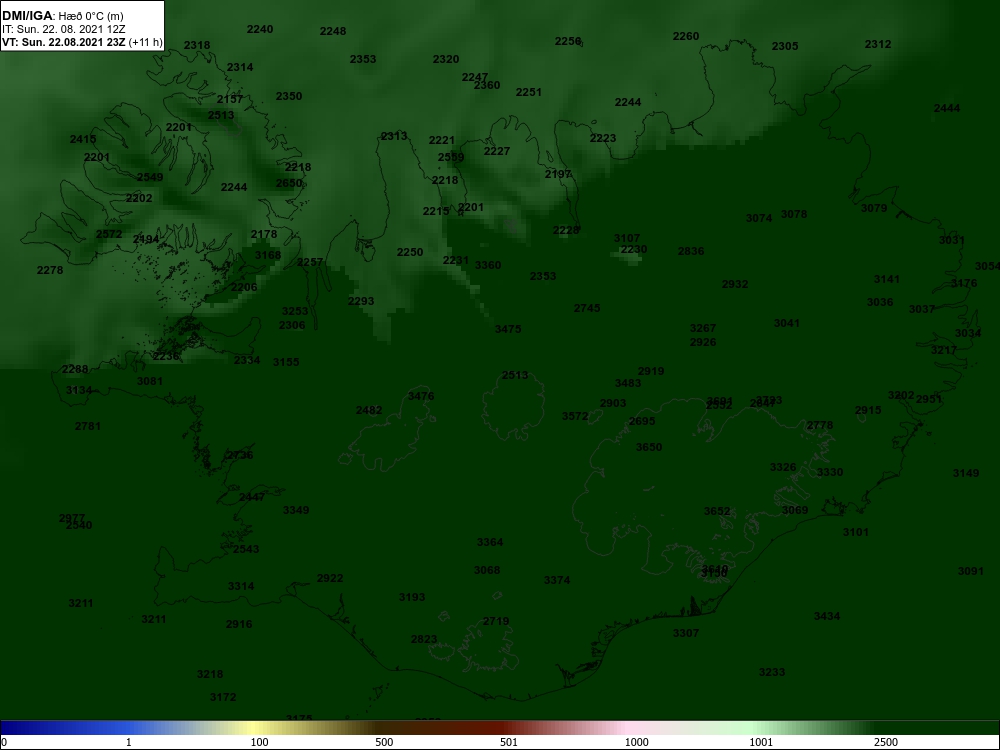This screenshot has width=1000, height=750.
Task: Click the 3107 value
Action: click(627, 239)
